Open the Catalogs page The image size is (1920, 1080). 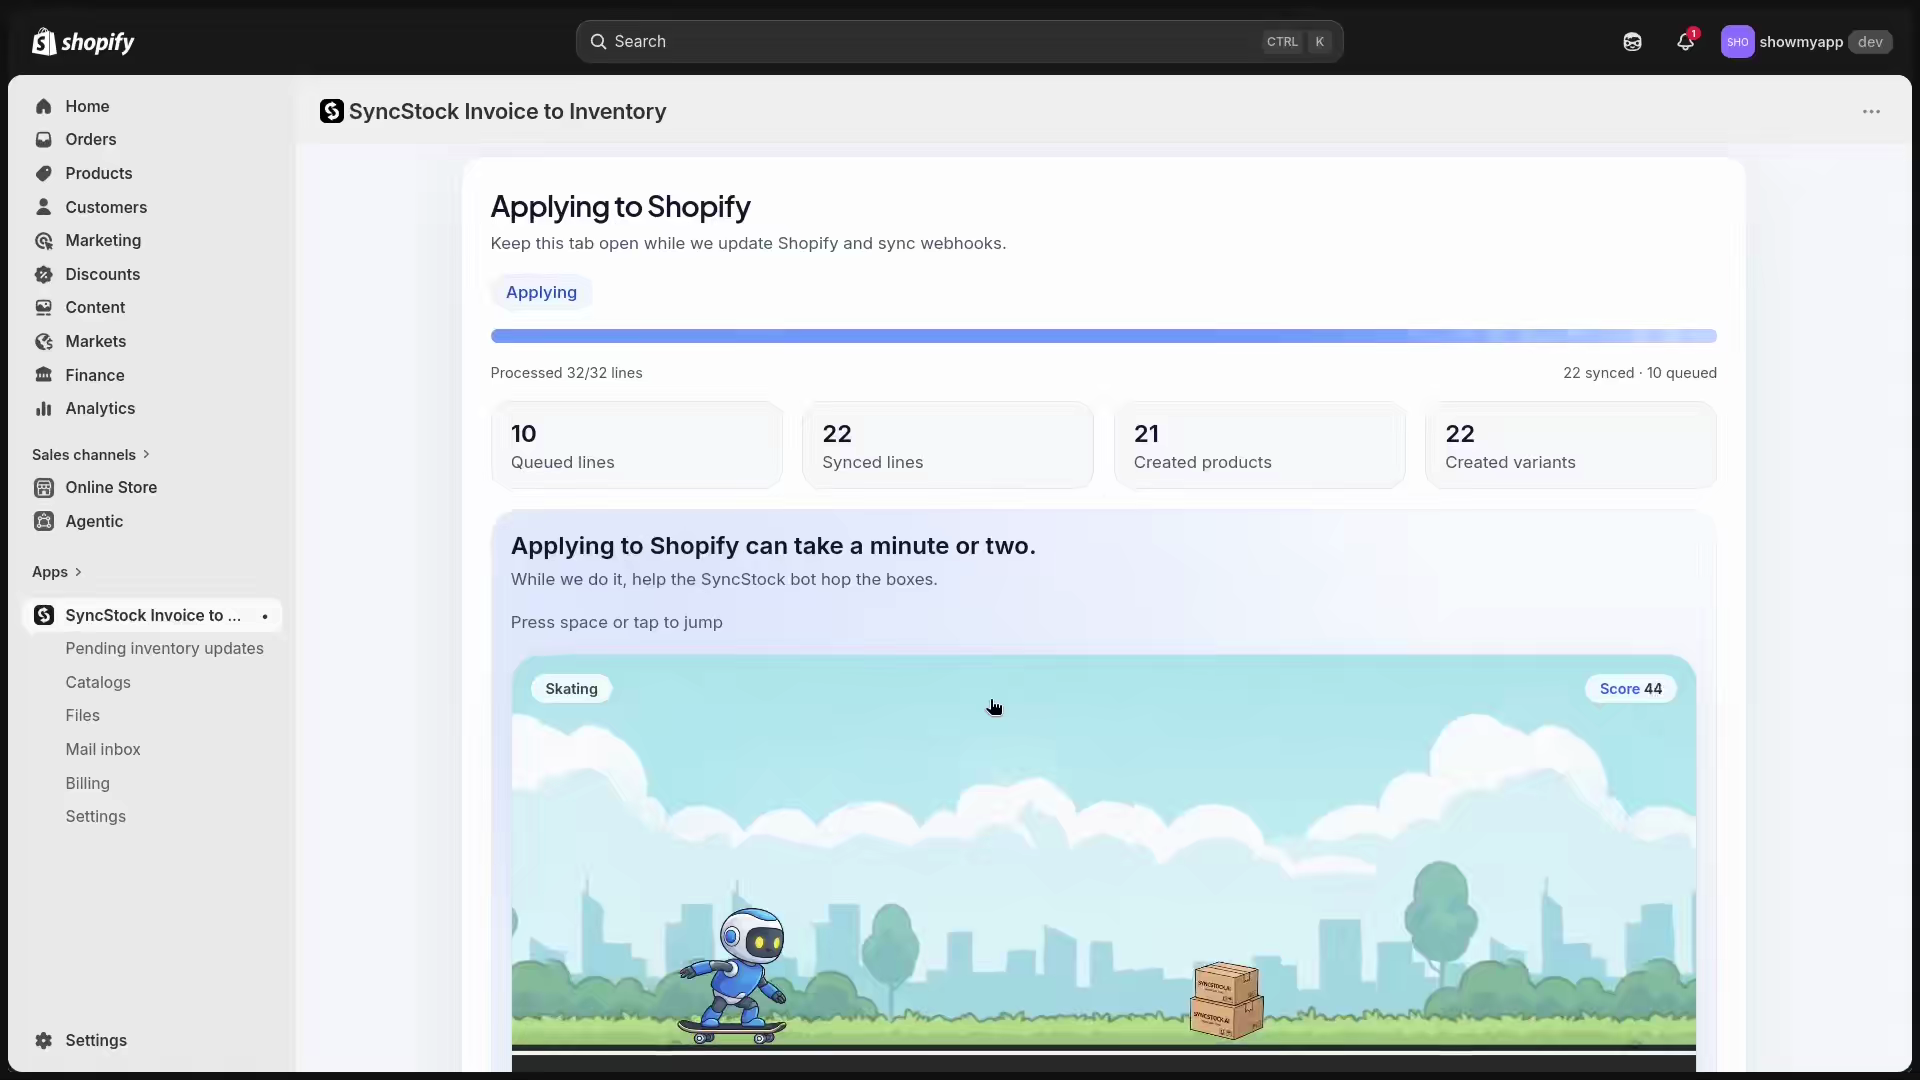coord(98,682)
